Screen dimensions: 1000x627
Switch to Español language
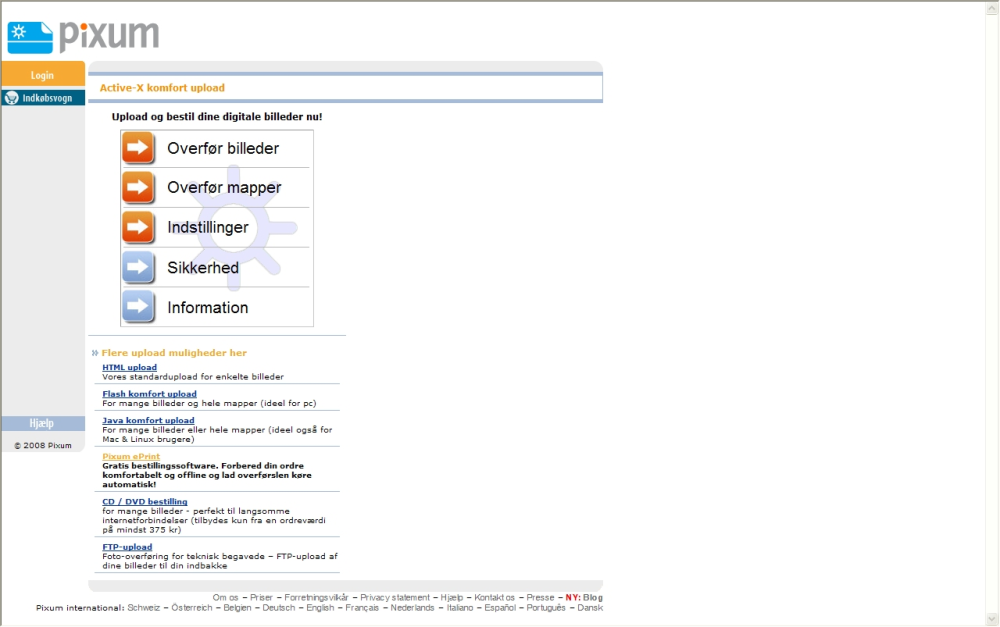[500, 608]
